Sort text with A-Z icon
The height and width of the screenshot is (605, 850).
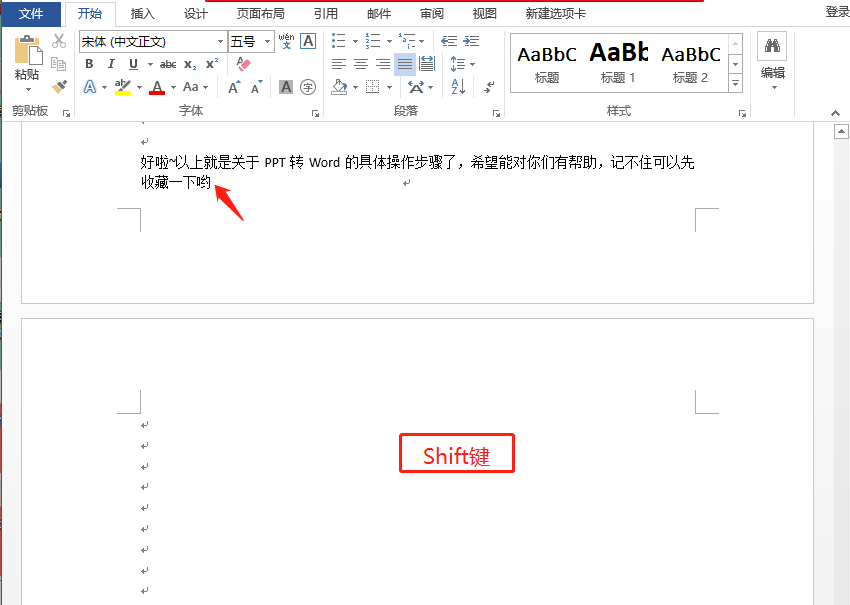pos(458,87)
